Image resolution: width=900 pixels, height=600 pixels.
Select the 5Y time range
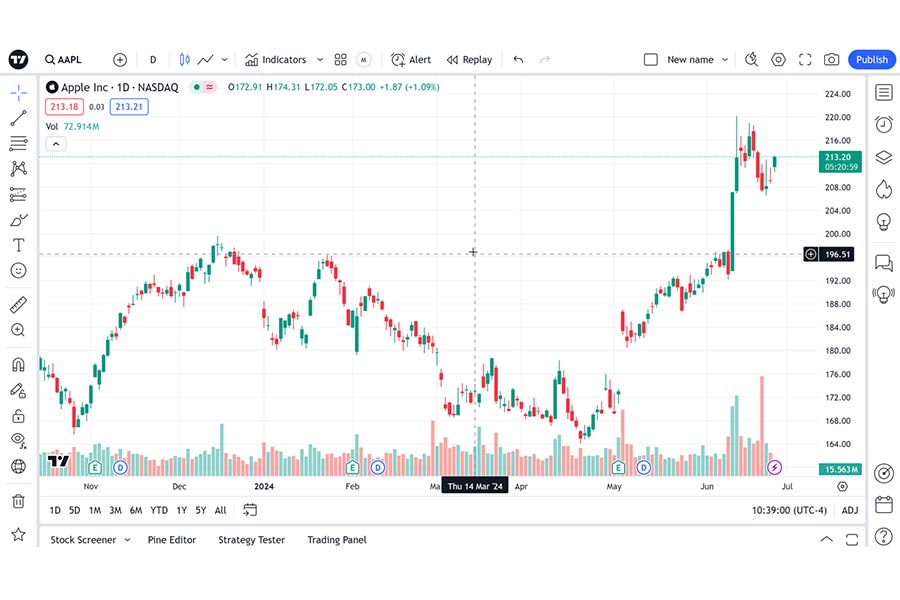coord(200,510)
